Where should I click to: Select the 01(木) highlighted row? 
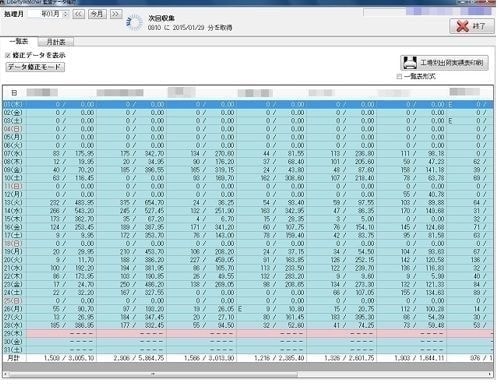[x=248, y=104]
